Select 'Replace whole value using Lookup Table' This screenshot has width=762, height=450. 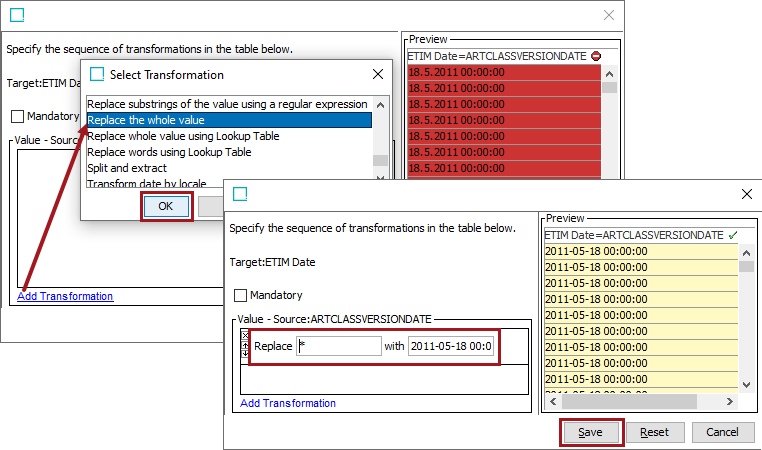[x=183, y=136]
